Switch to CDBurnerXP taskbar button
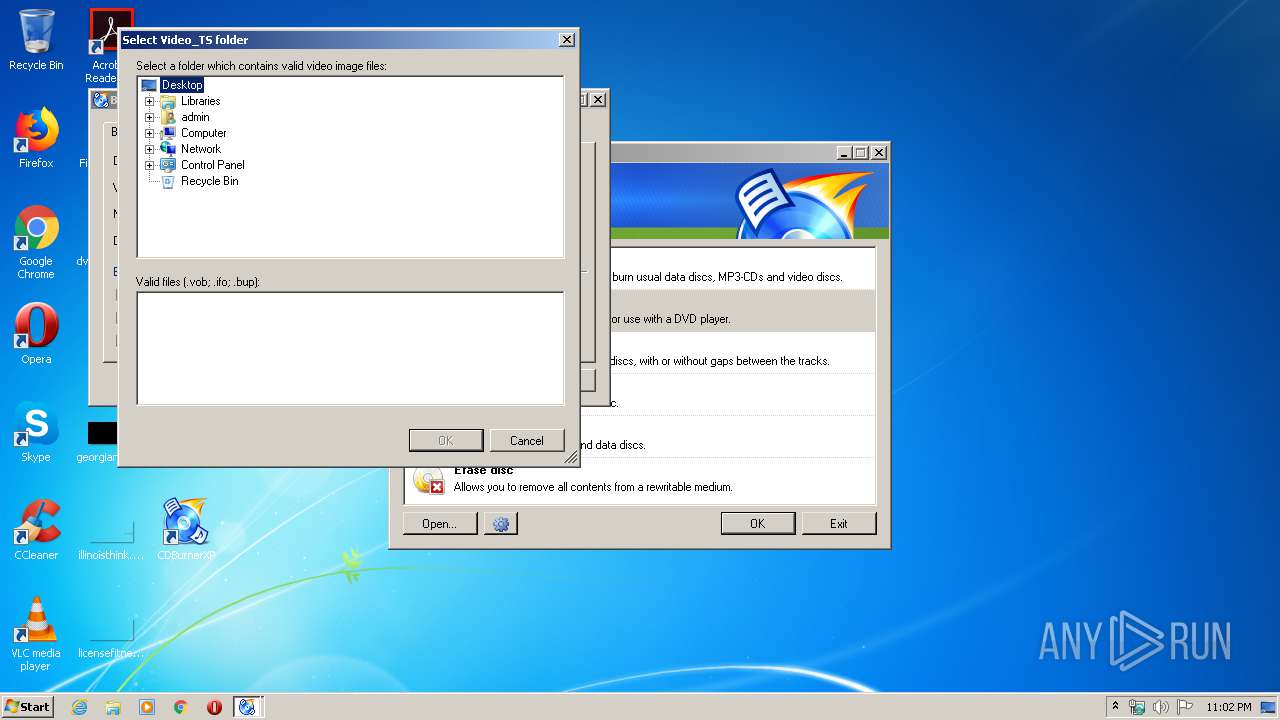1280x720 pixels. click(x=247, y=707)
